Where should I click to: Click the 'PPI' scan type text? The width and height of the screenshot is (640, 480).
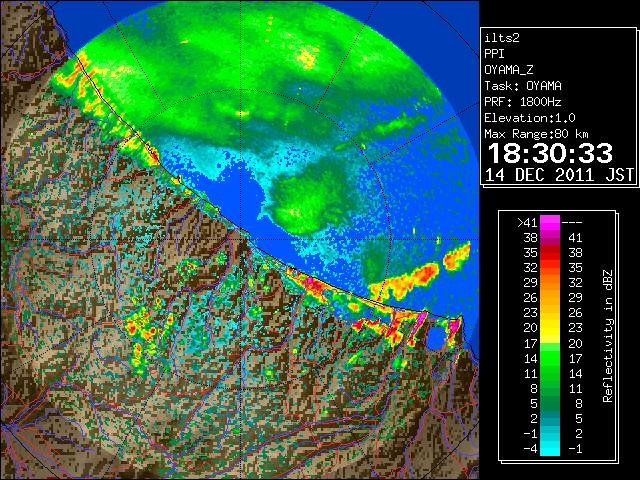pos(494,54)
